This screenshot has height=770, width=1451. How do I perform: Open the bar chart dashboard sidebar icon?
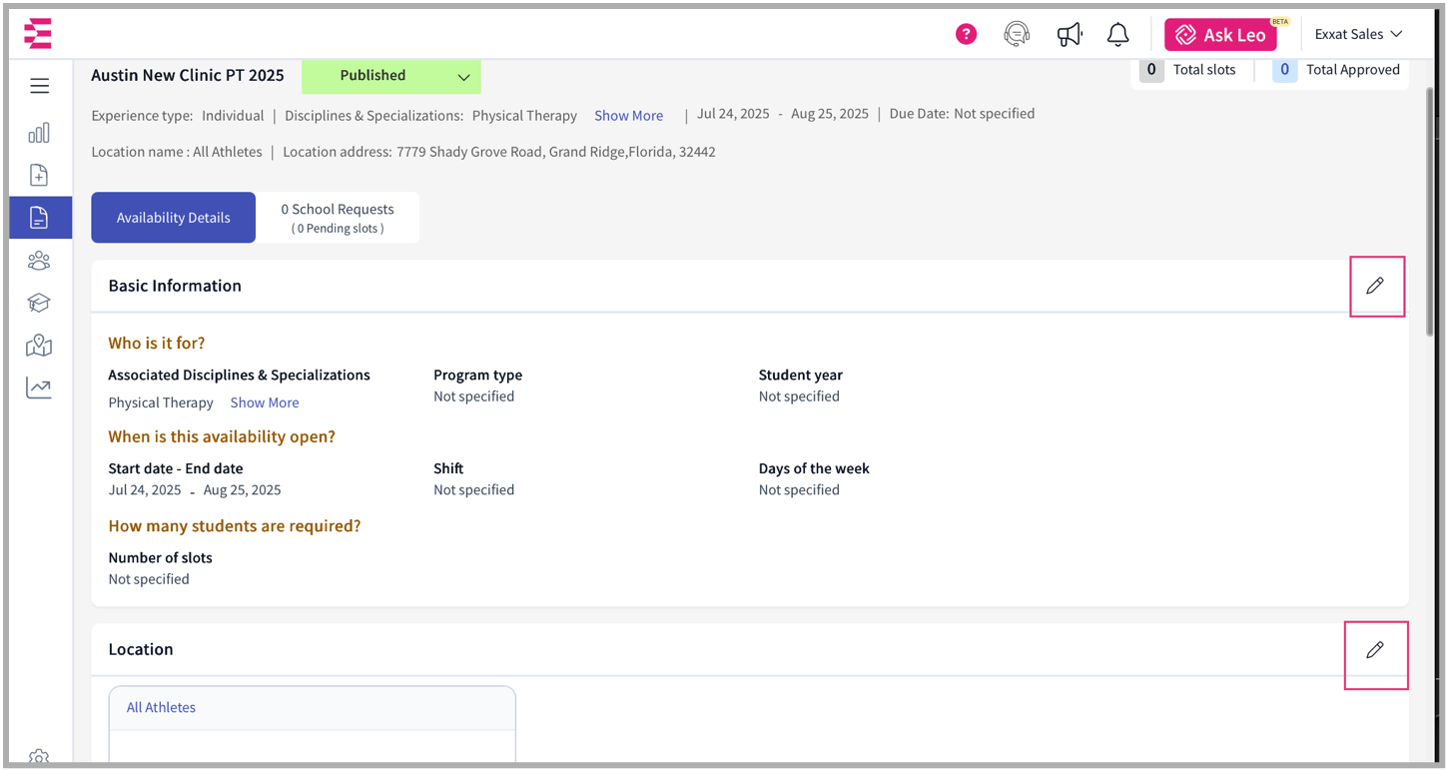pyautogui.click(x=39, y=133)
